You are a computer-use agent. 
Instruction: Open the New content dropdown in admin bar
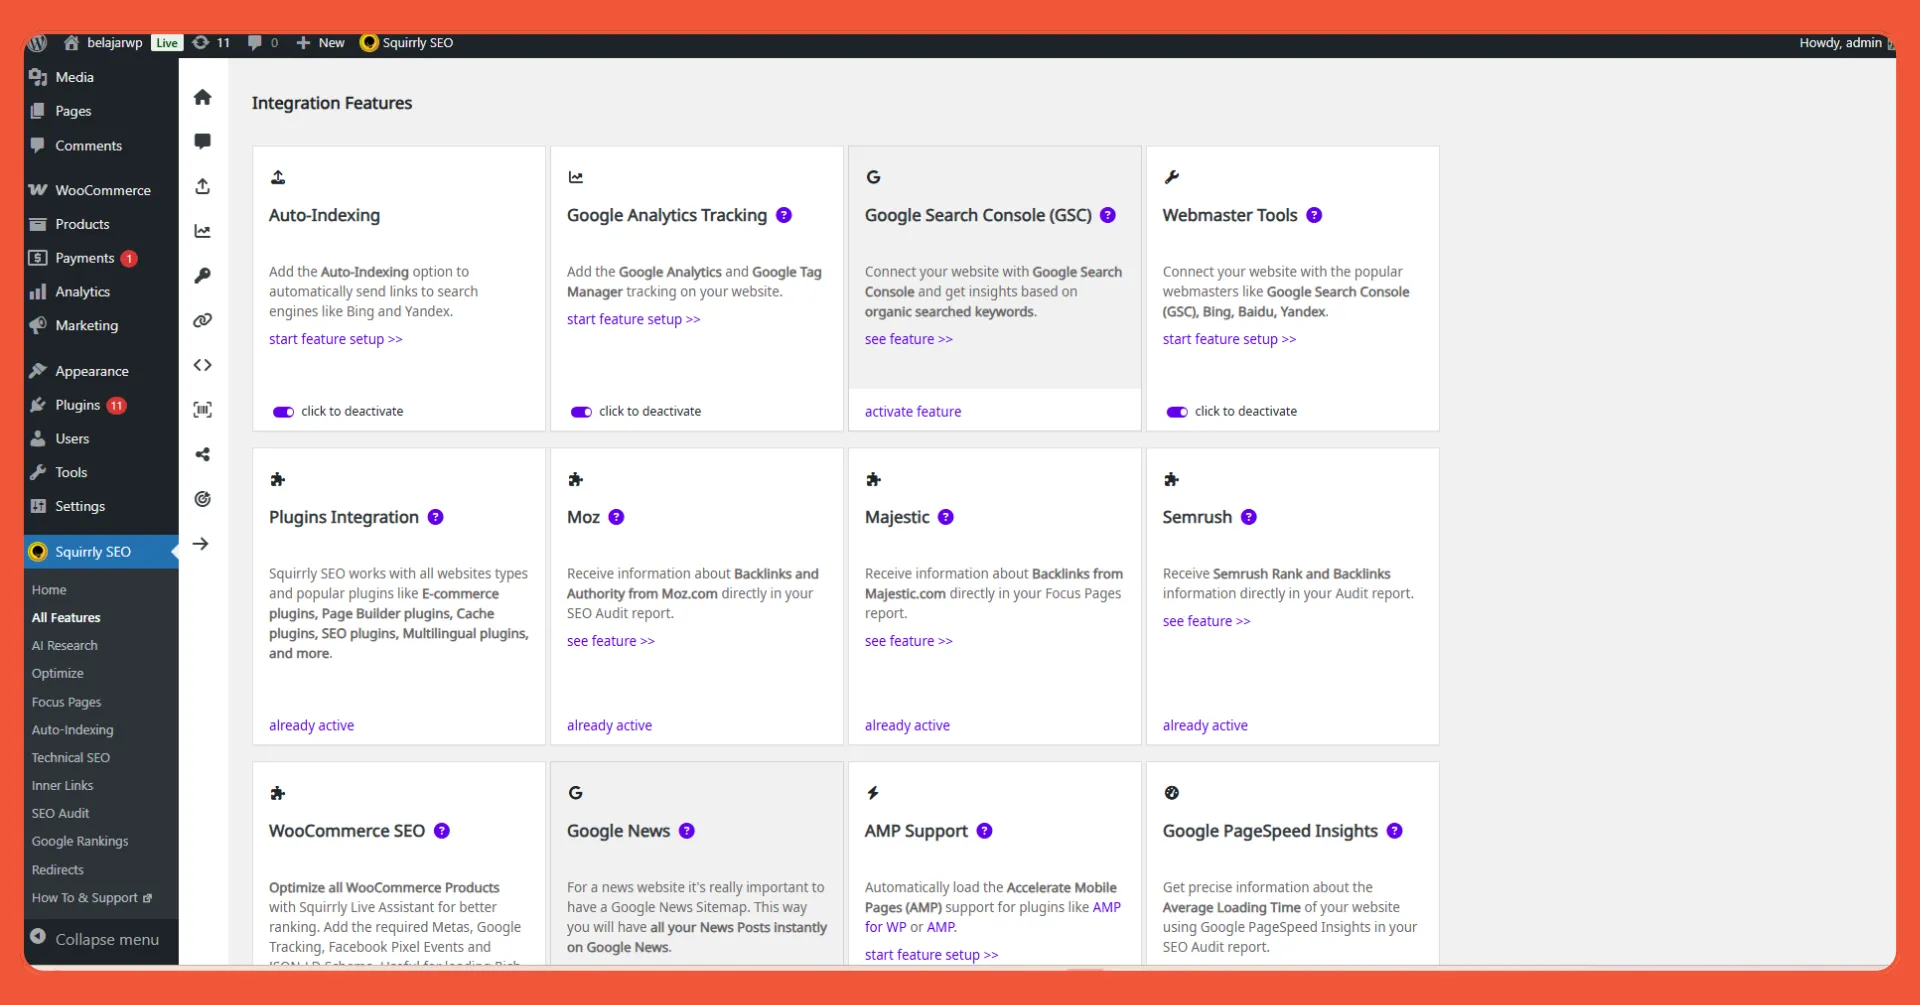click(321, 43)
